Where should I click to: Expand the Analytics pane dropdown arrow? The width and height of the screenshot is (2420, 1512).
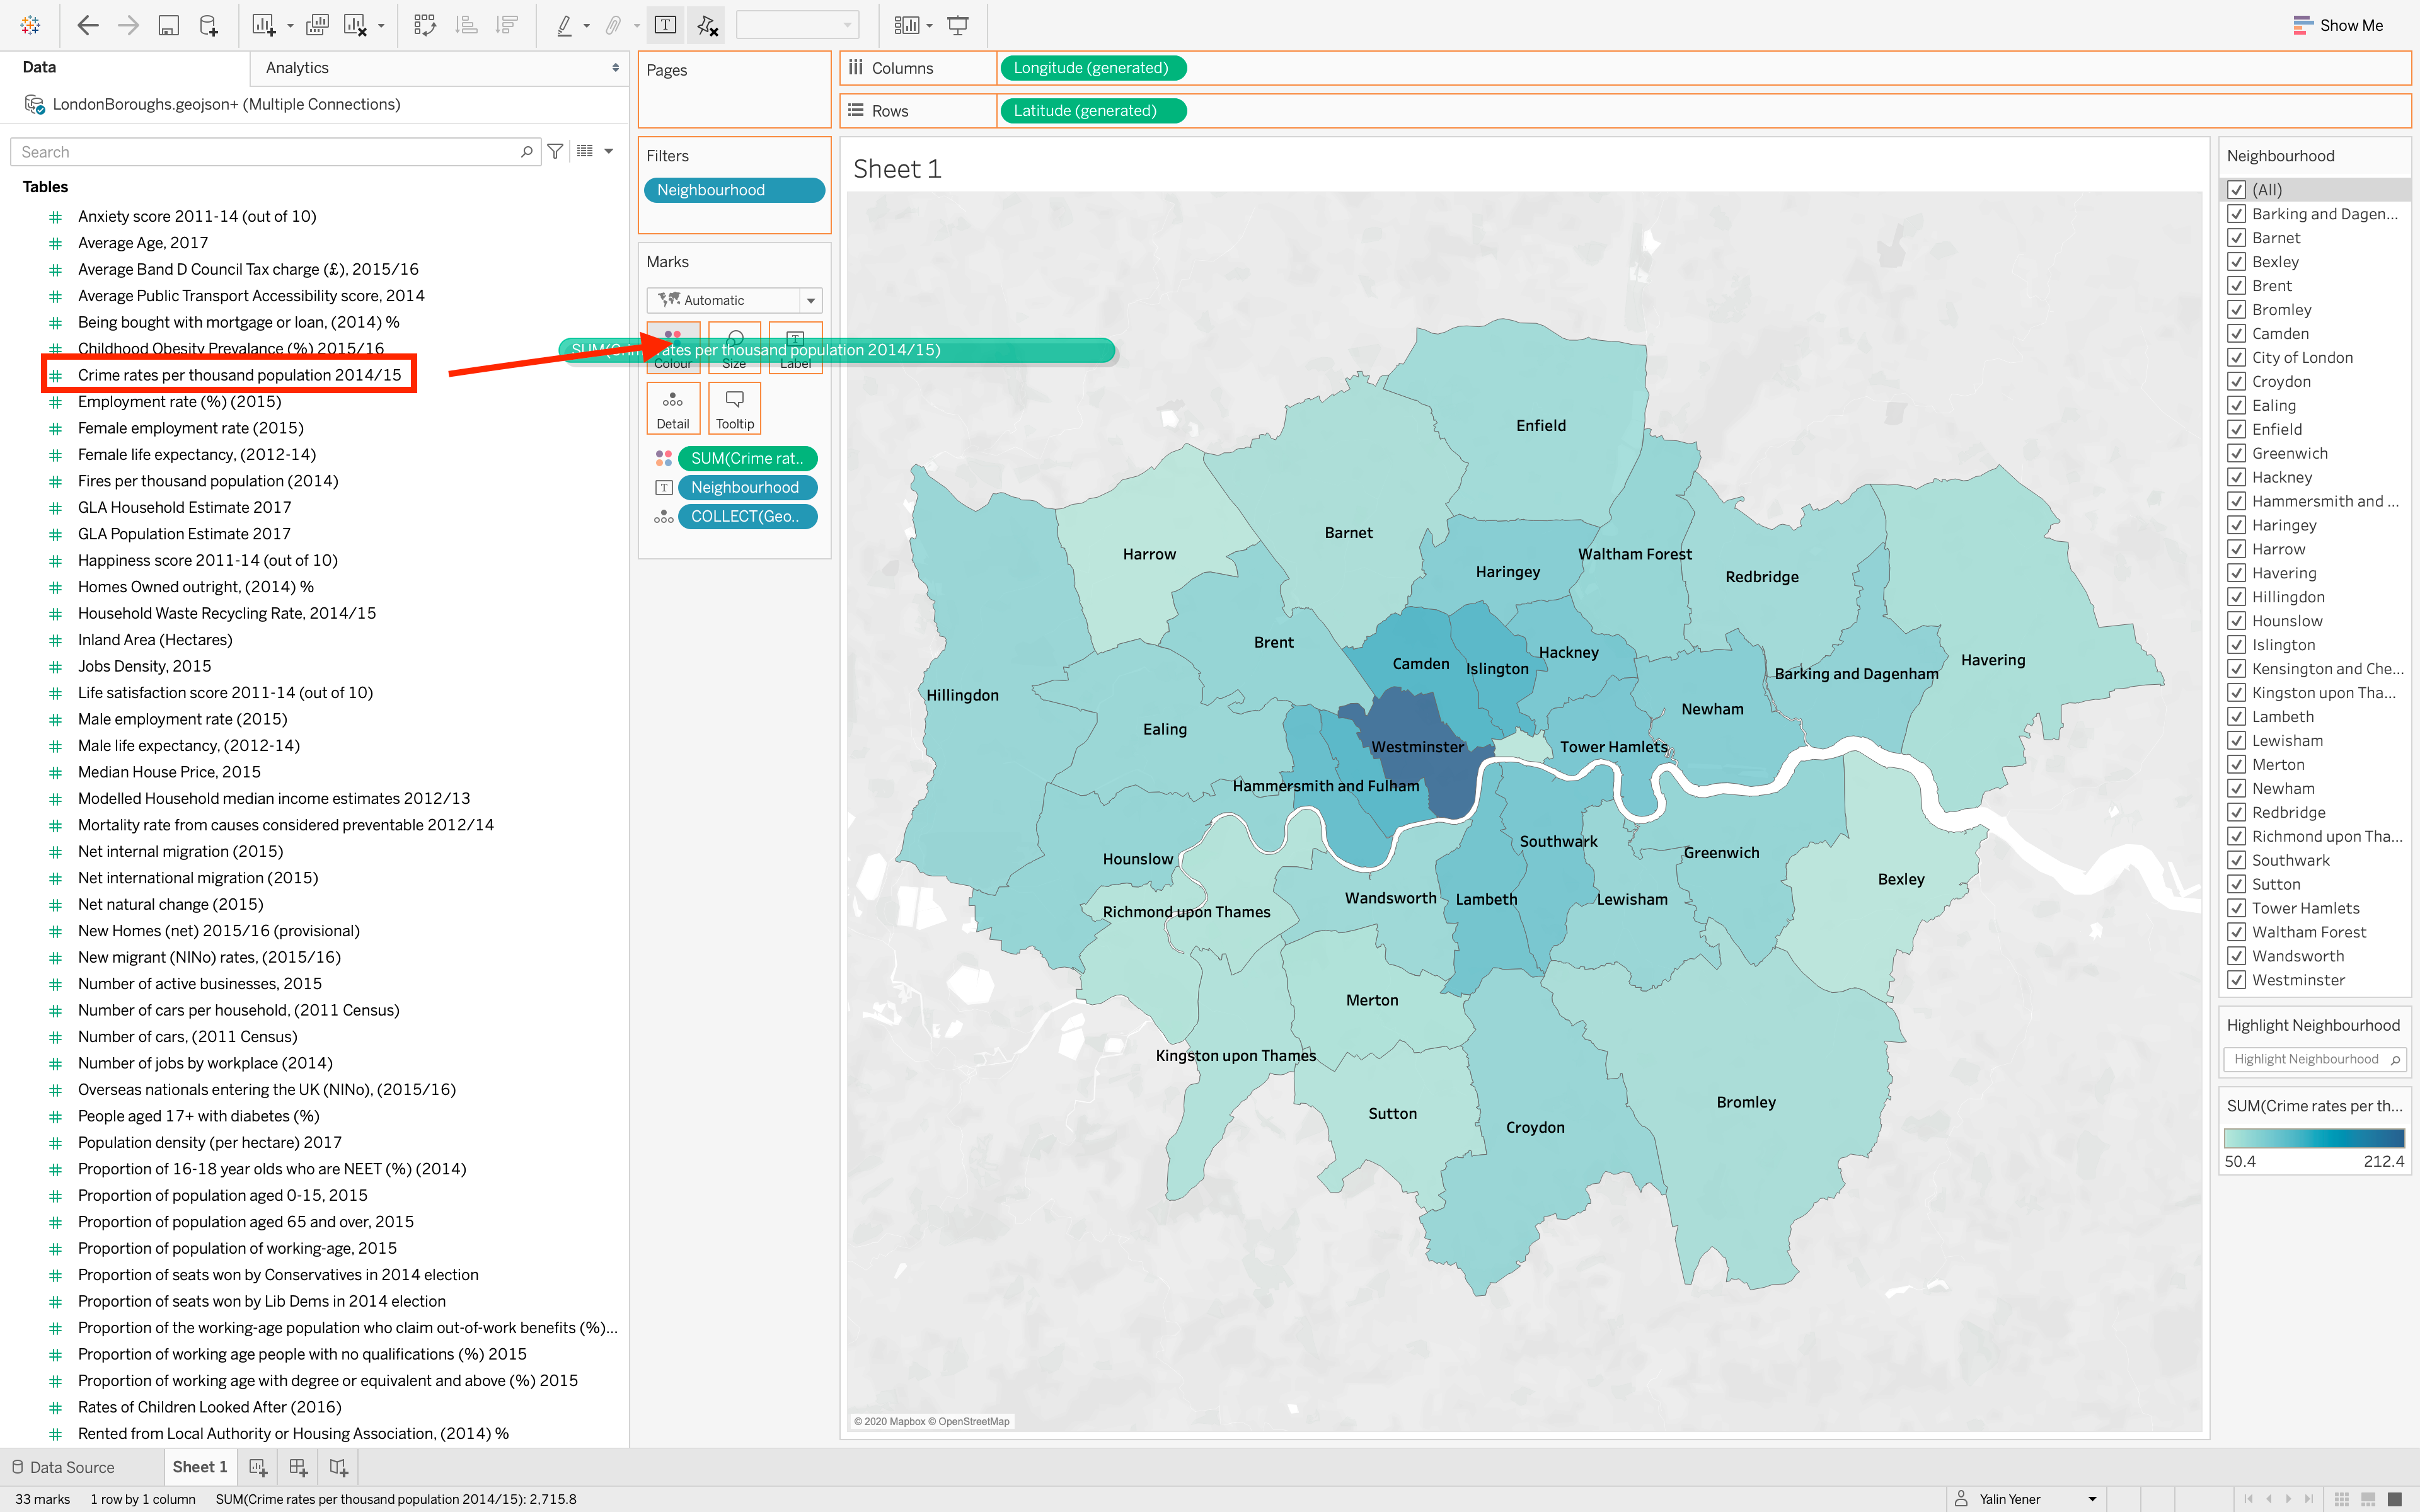[615, 68]
